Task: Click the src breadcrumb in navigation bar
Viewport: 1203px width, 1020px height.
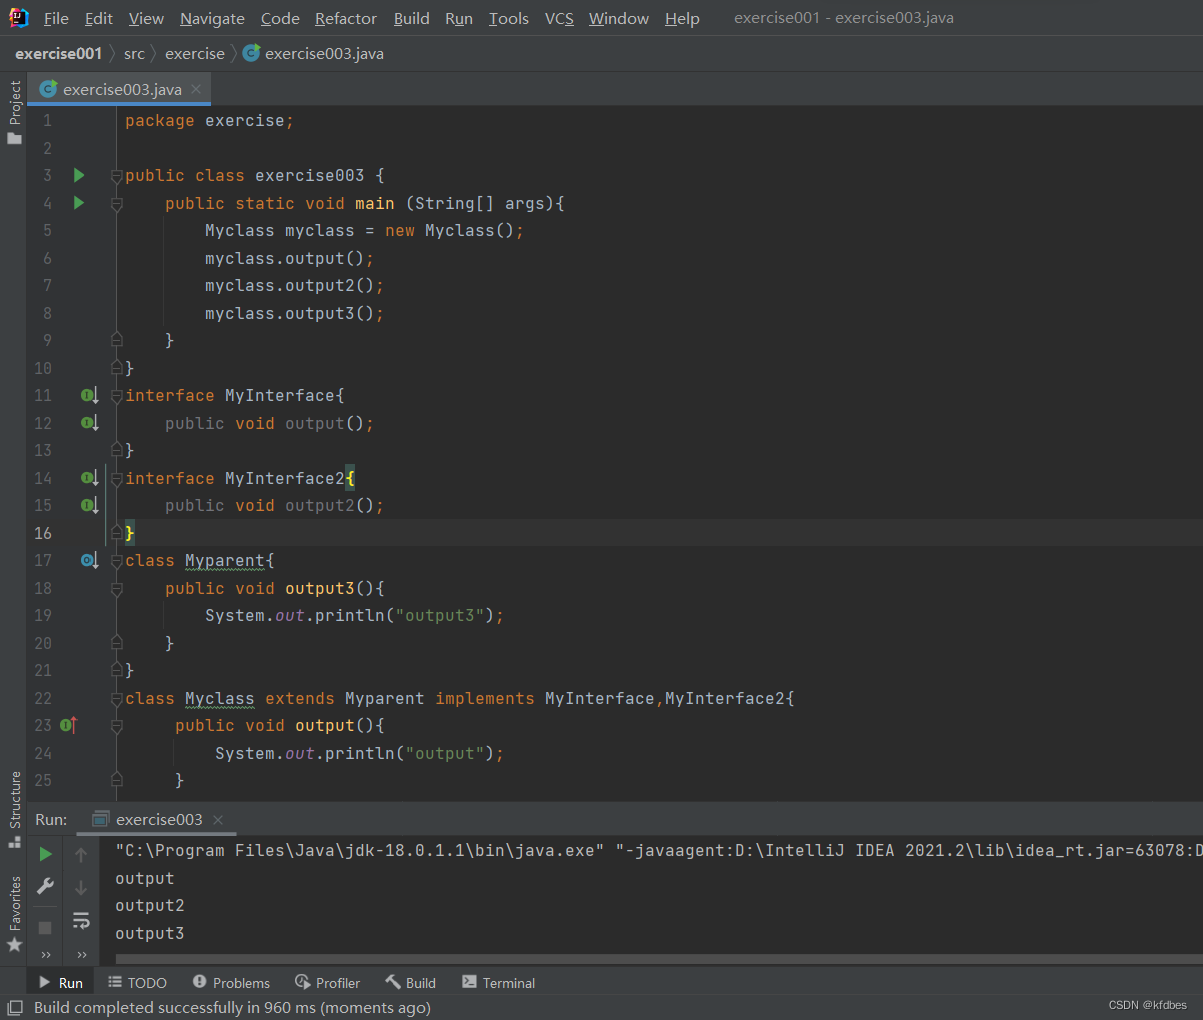Action: [134, 54]
